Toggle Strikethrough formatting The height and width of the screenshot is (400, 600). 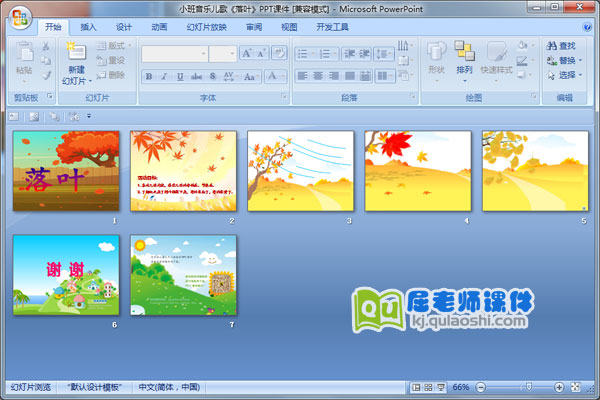[196, 76]
